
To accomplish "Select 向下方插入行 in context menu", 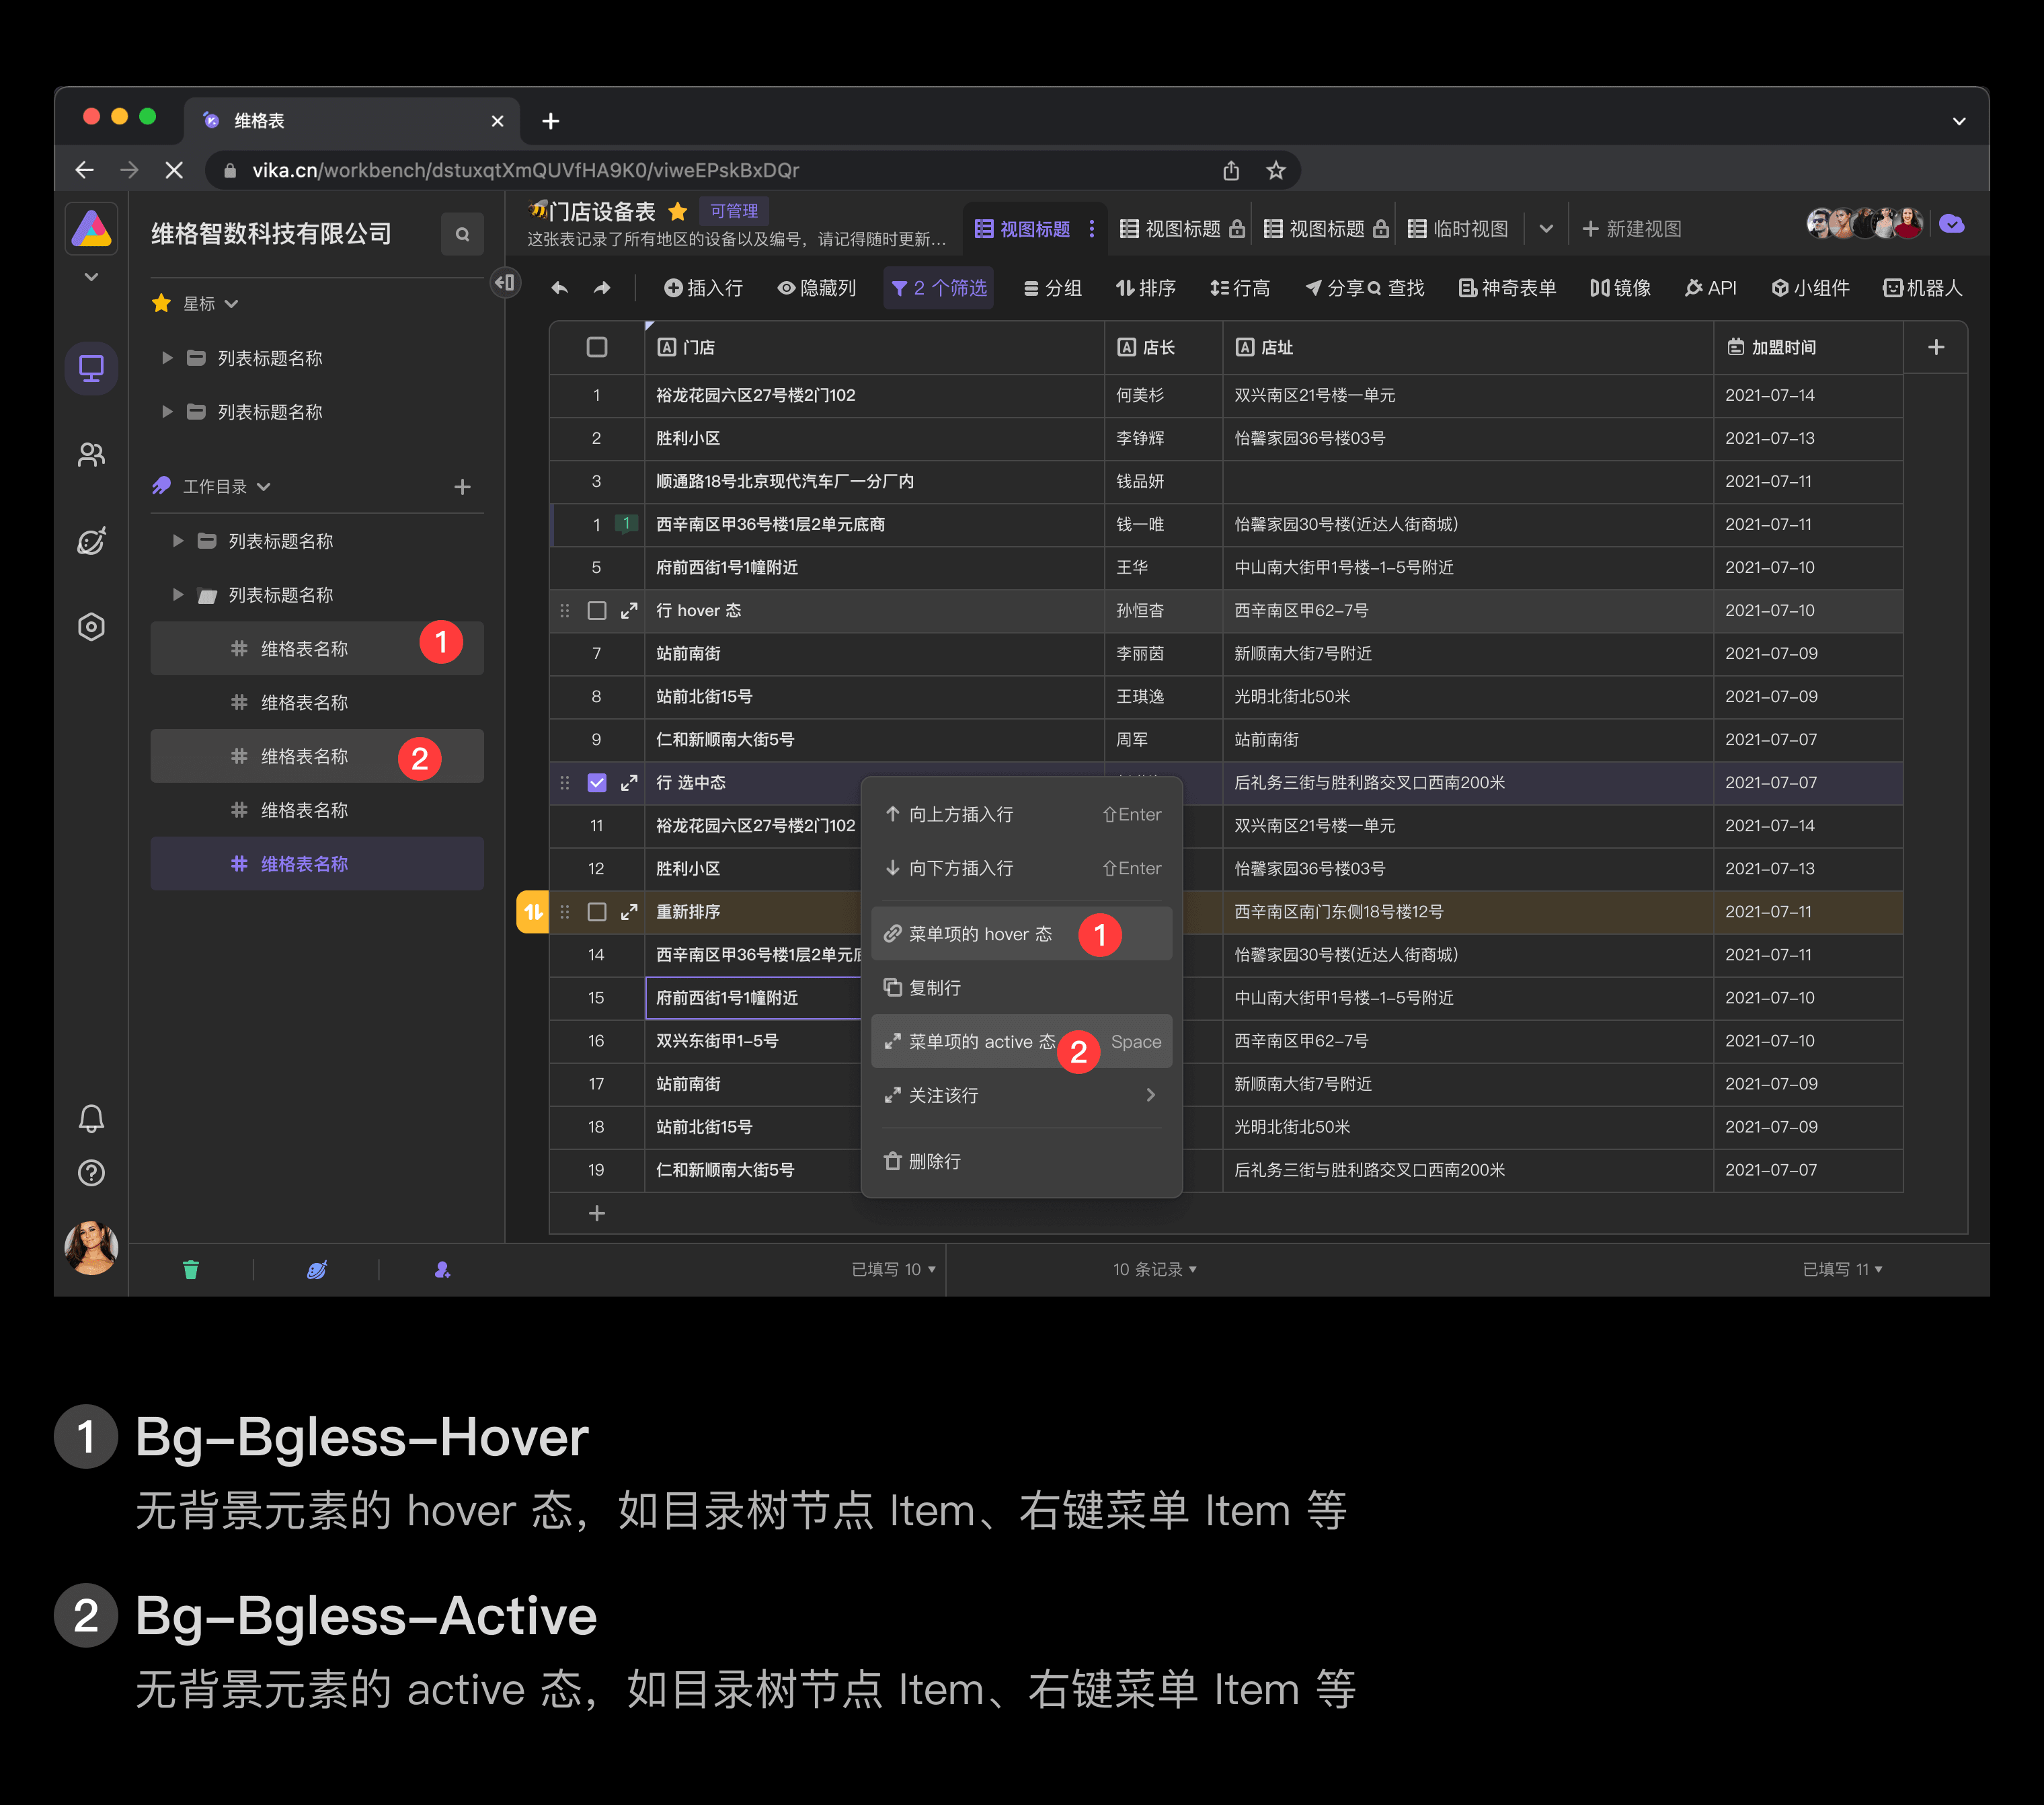I will click(1022, 869).
